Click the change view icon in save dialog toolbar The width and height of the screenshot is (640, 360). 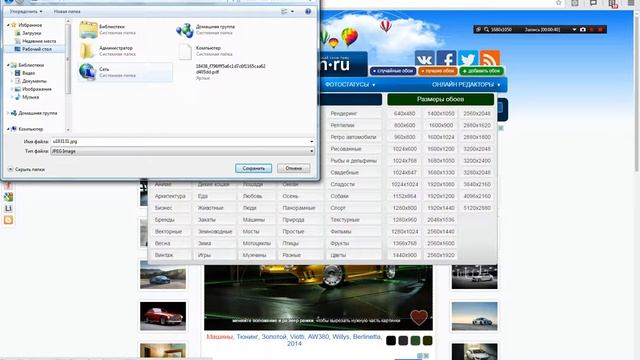(x=284, y=11)
